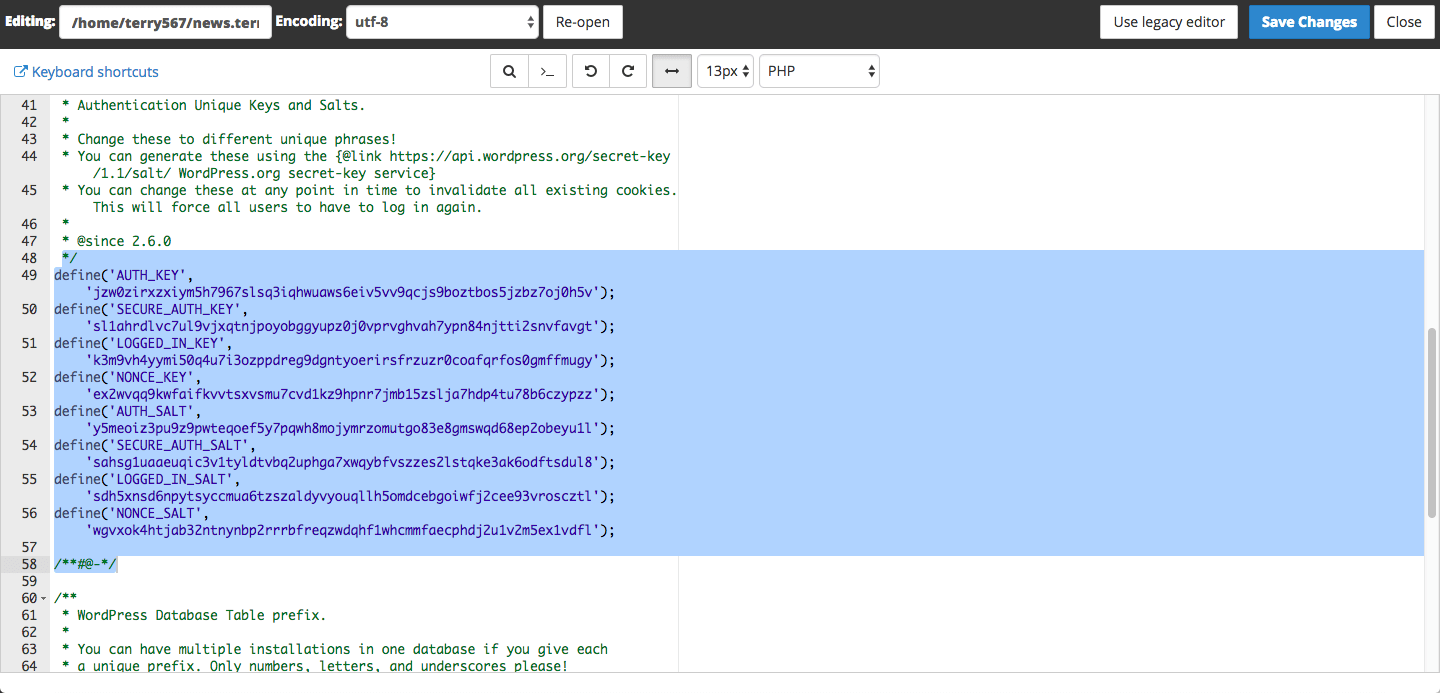The image size is (1440, 693).
Task: Click line number 49 in gutter
Action: 29,275
